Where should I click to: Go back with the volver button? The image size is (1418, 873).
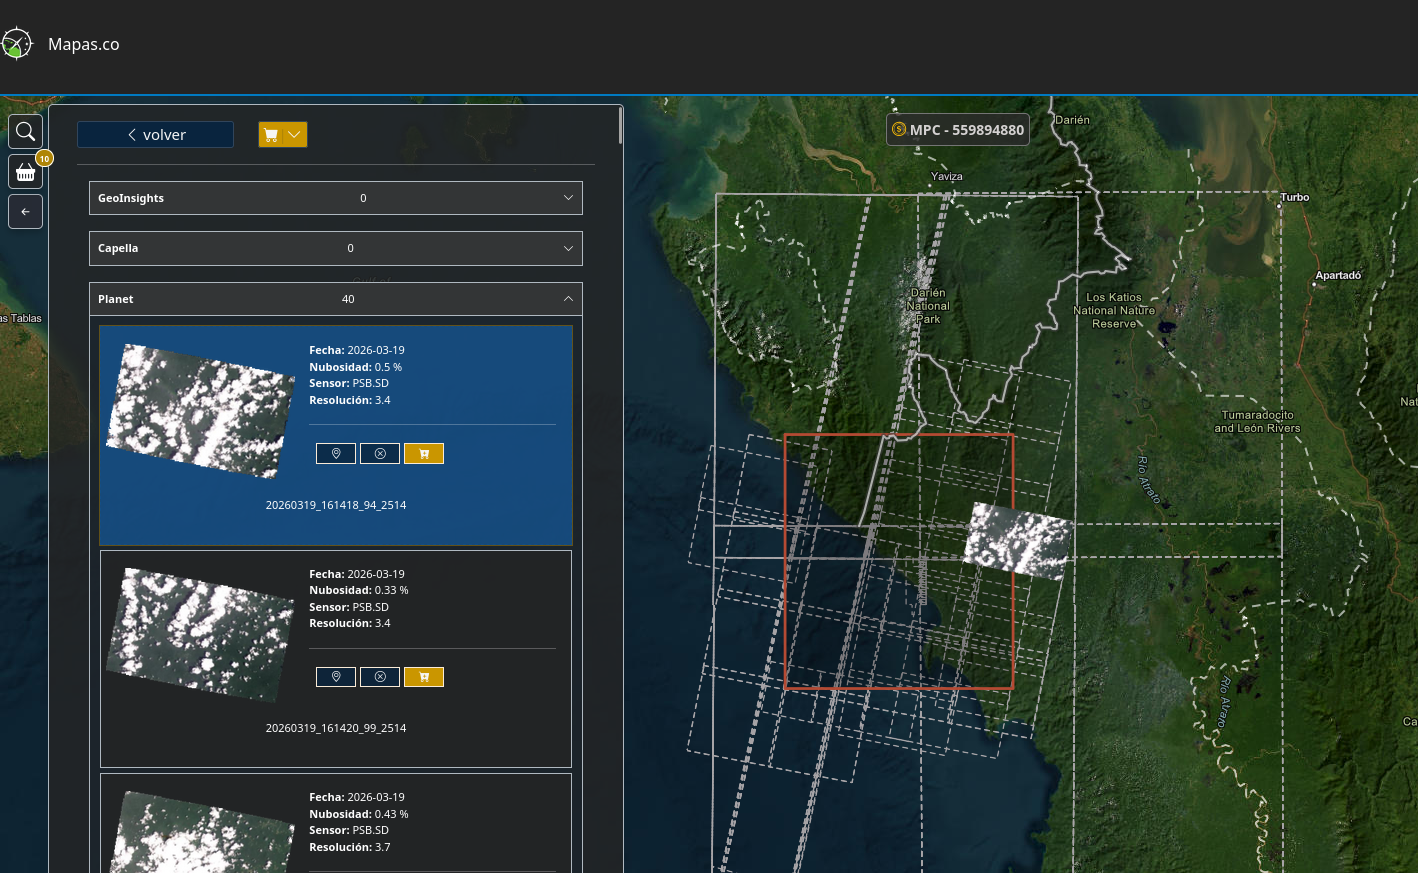(155, 135)
